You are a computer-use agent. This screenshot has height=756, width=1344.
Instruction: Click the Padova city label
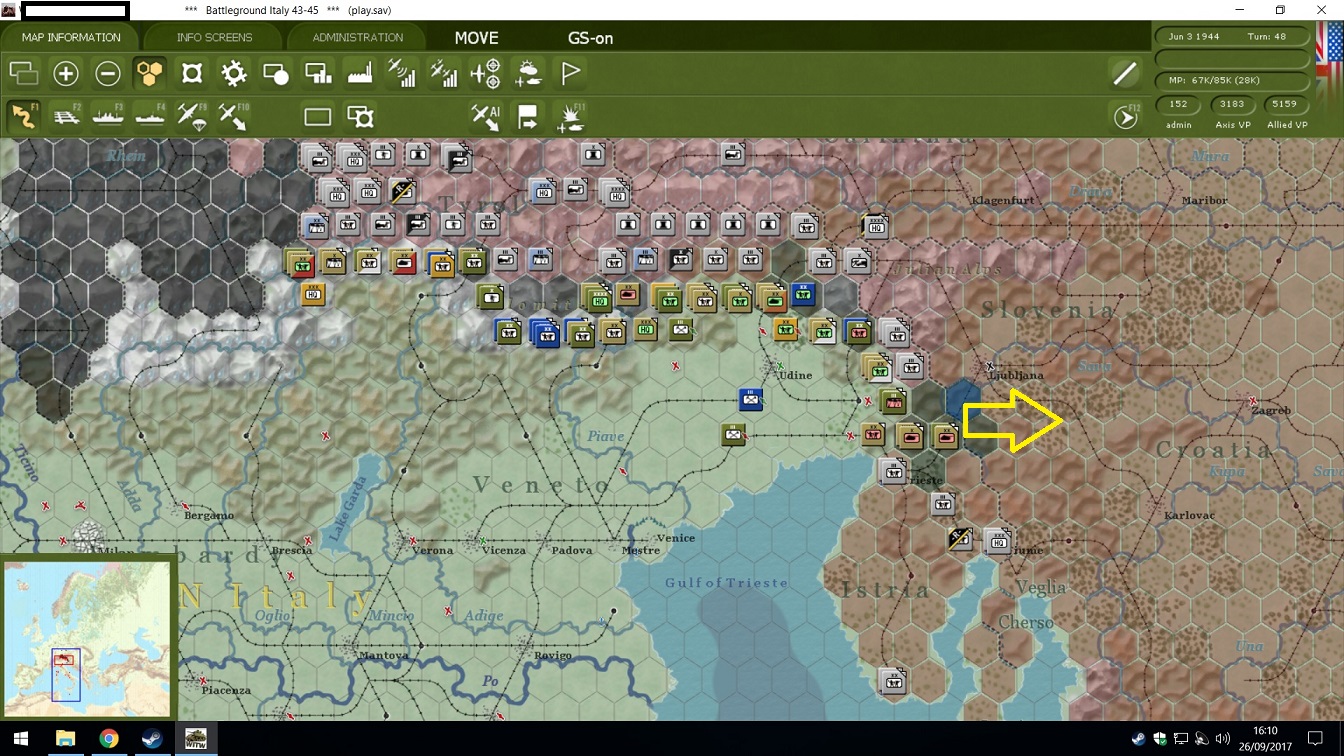tap(572, 550)
